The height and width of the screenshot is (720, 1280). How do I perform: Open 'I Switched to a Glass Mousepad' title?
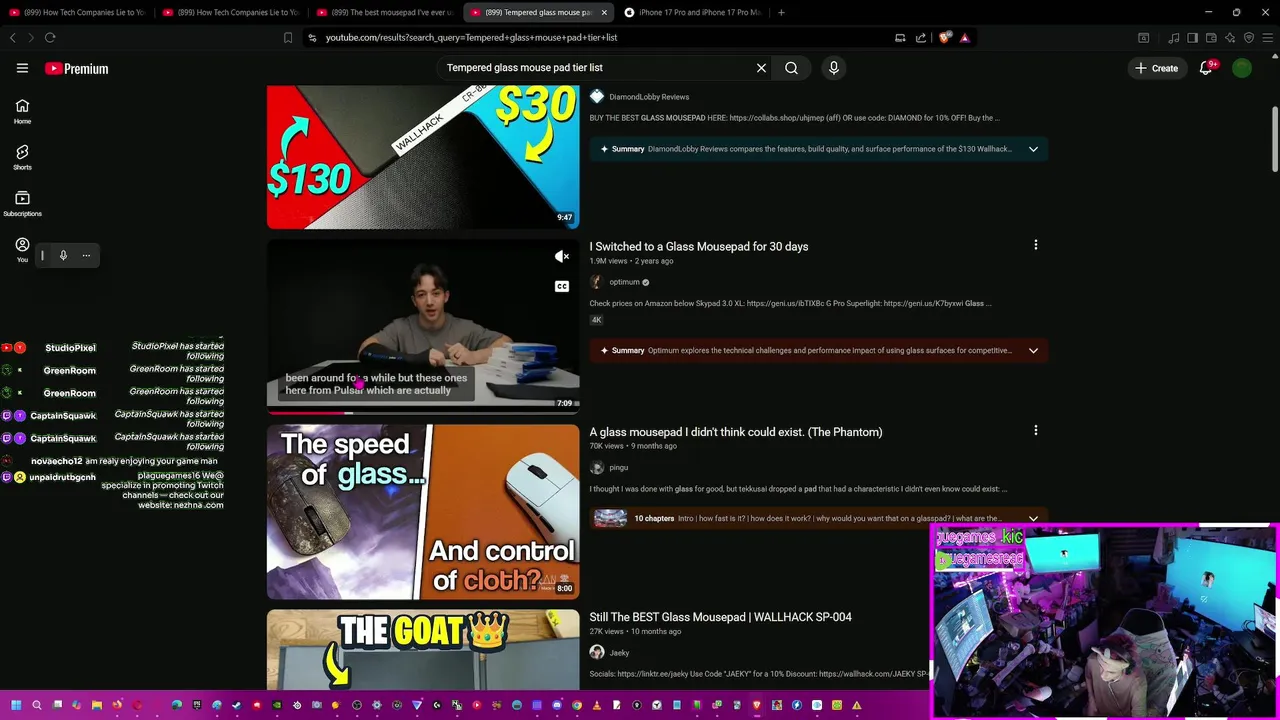(699, 246)
